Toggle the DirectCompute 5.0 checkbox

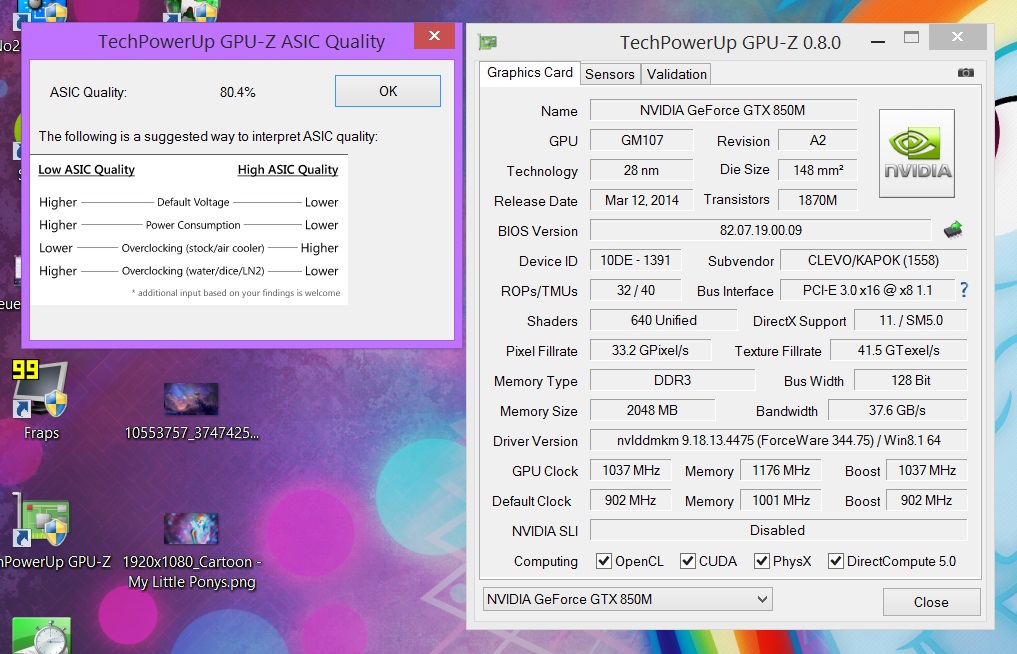836,561
